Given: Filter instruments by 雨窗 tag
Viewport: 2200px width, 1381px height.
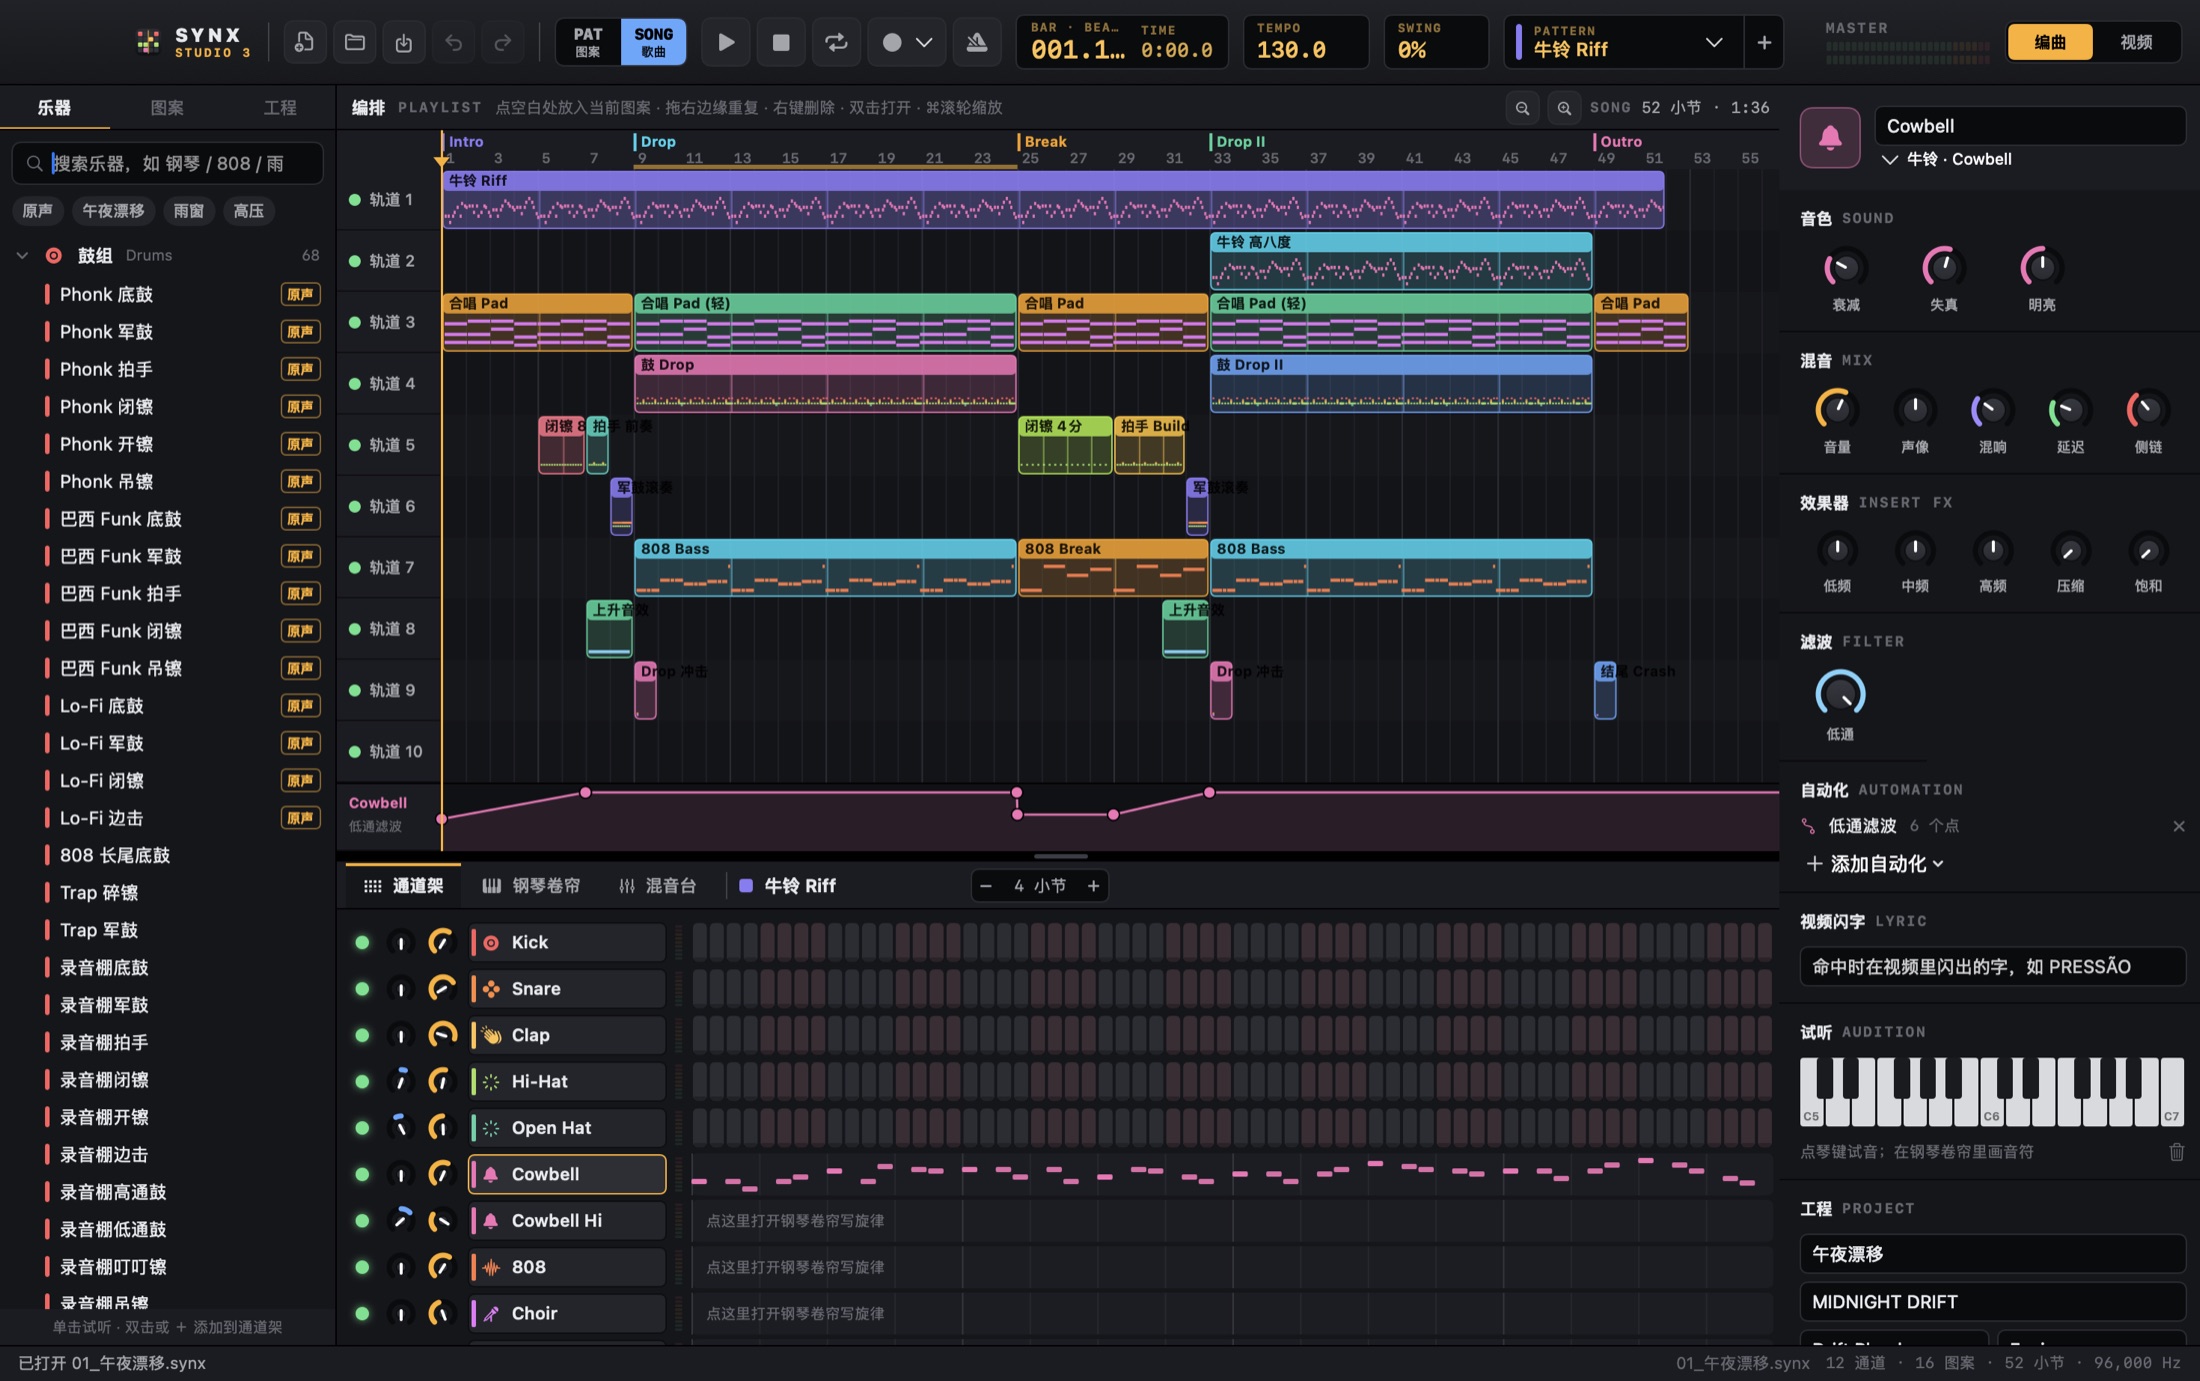Looking at the screenshot, I should (x=189, y=211).
